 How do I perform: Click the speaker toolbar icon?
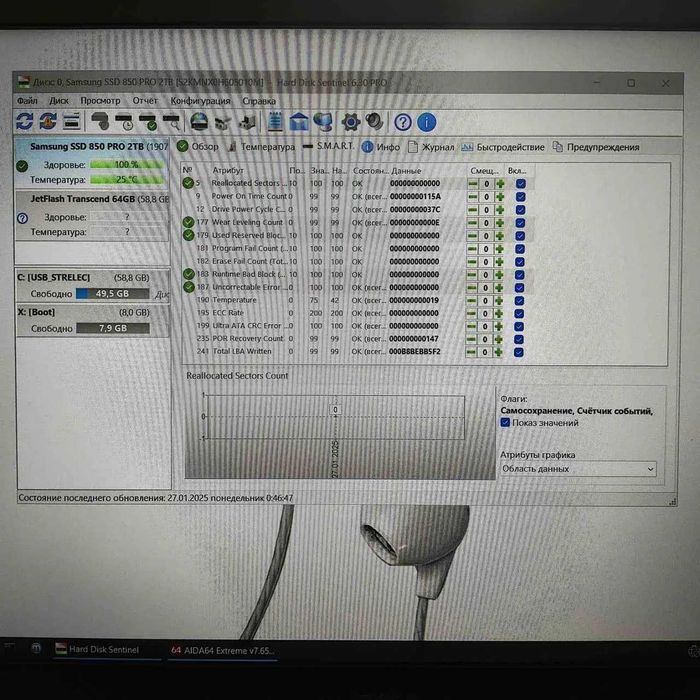(x=374, y=121)
